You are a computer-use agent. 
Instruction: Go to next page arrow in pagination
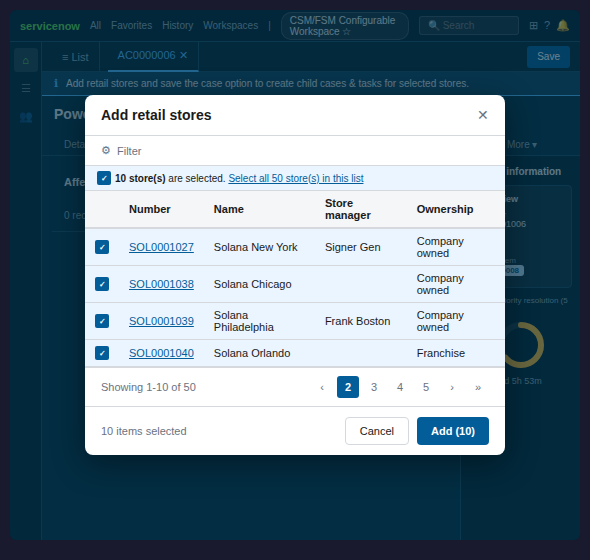click(x=452, y=387)
